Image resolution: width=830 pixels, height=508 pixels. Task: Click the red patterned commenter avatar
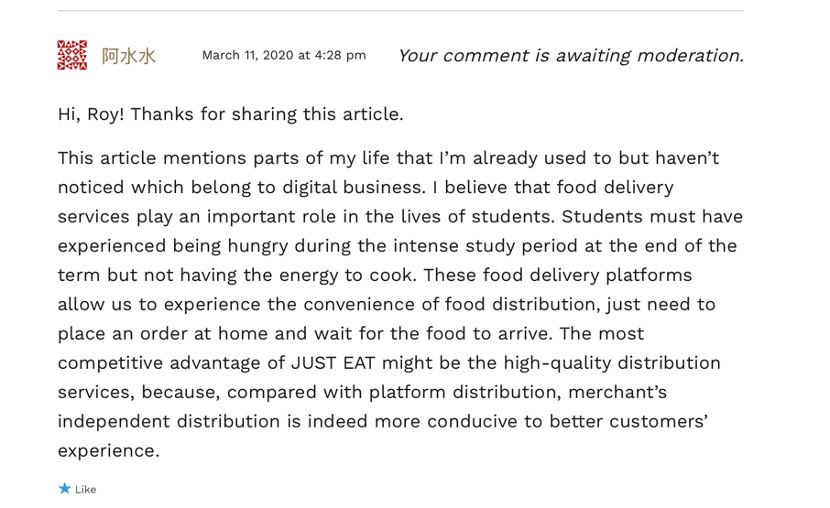tap(72, 55)
